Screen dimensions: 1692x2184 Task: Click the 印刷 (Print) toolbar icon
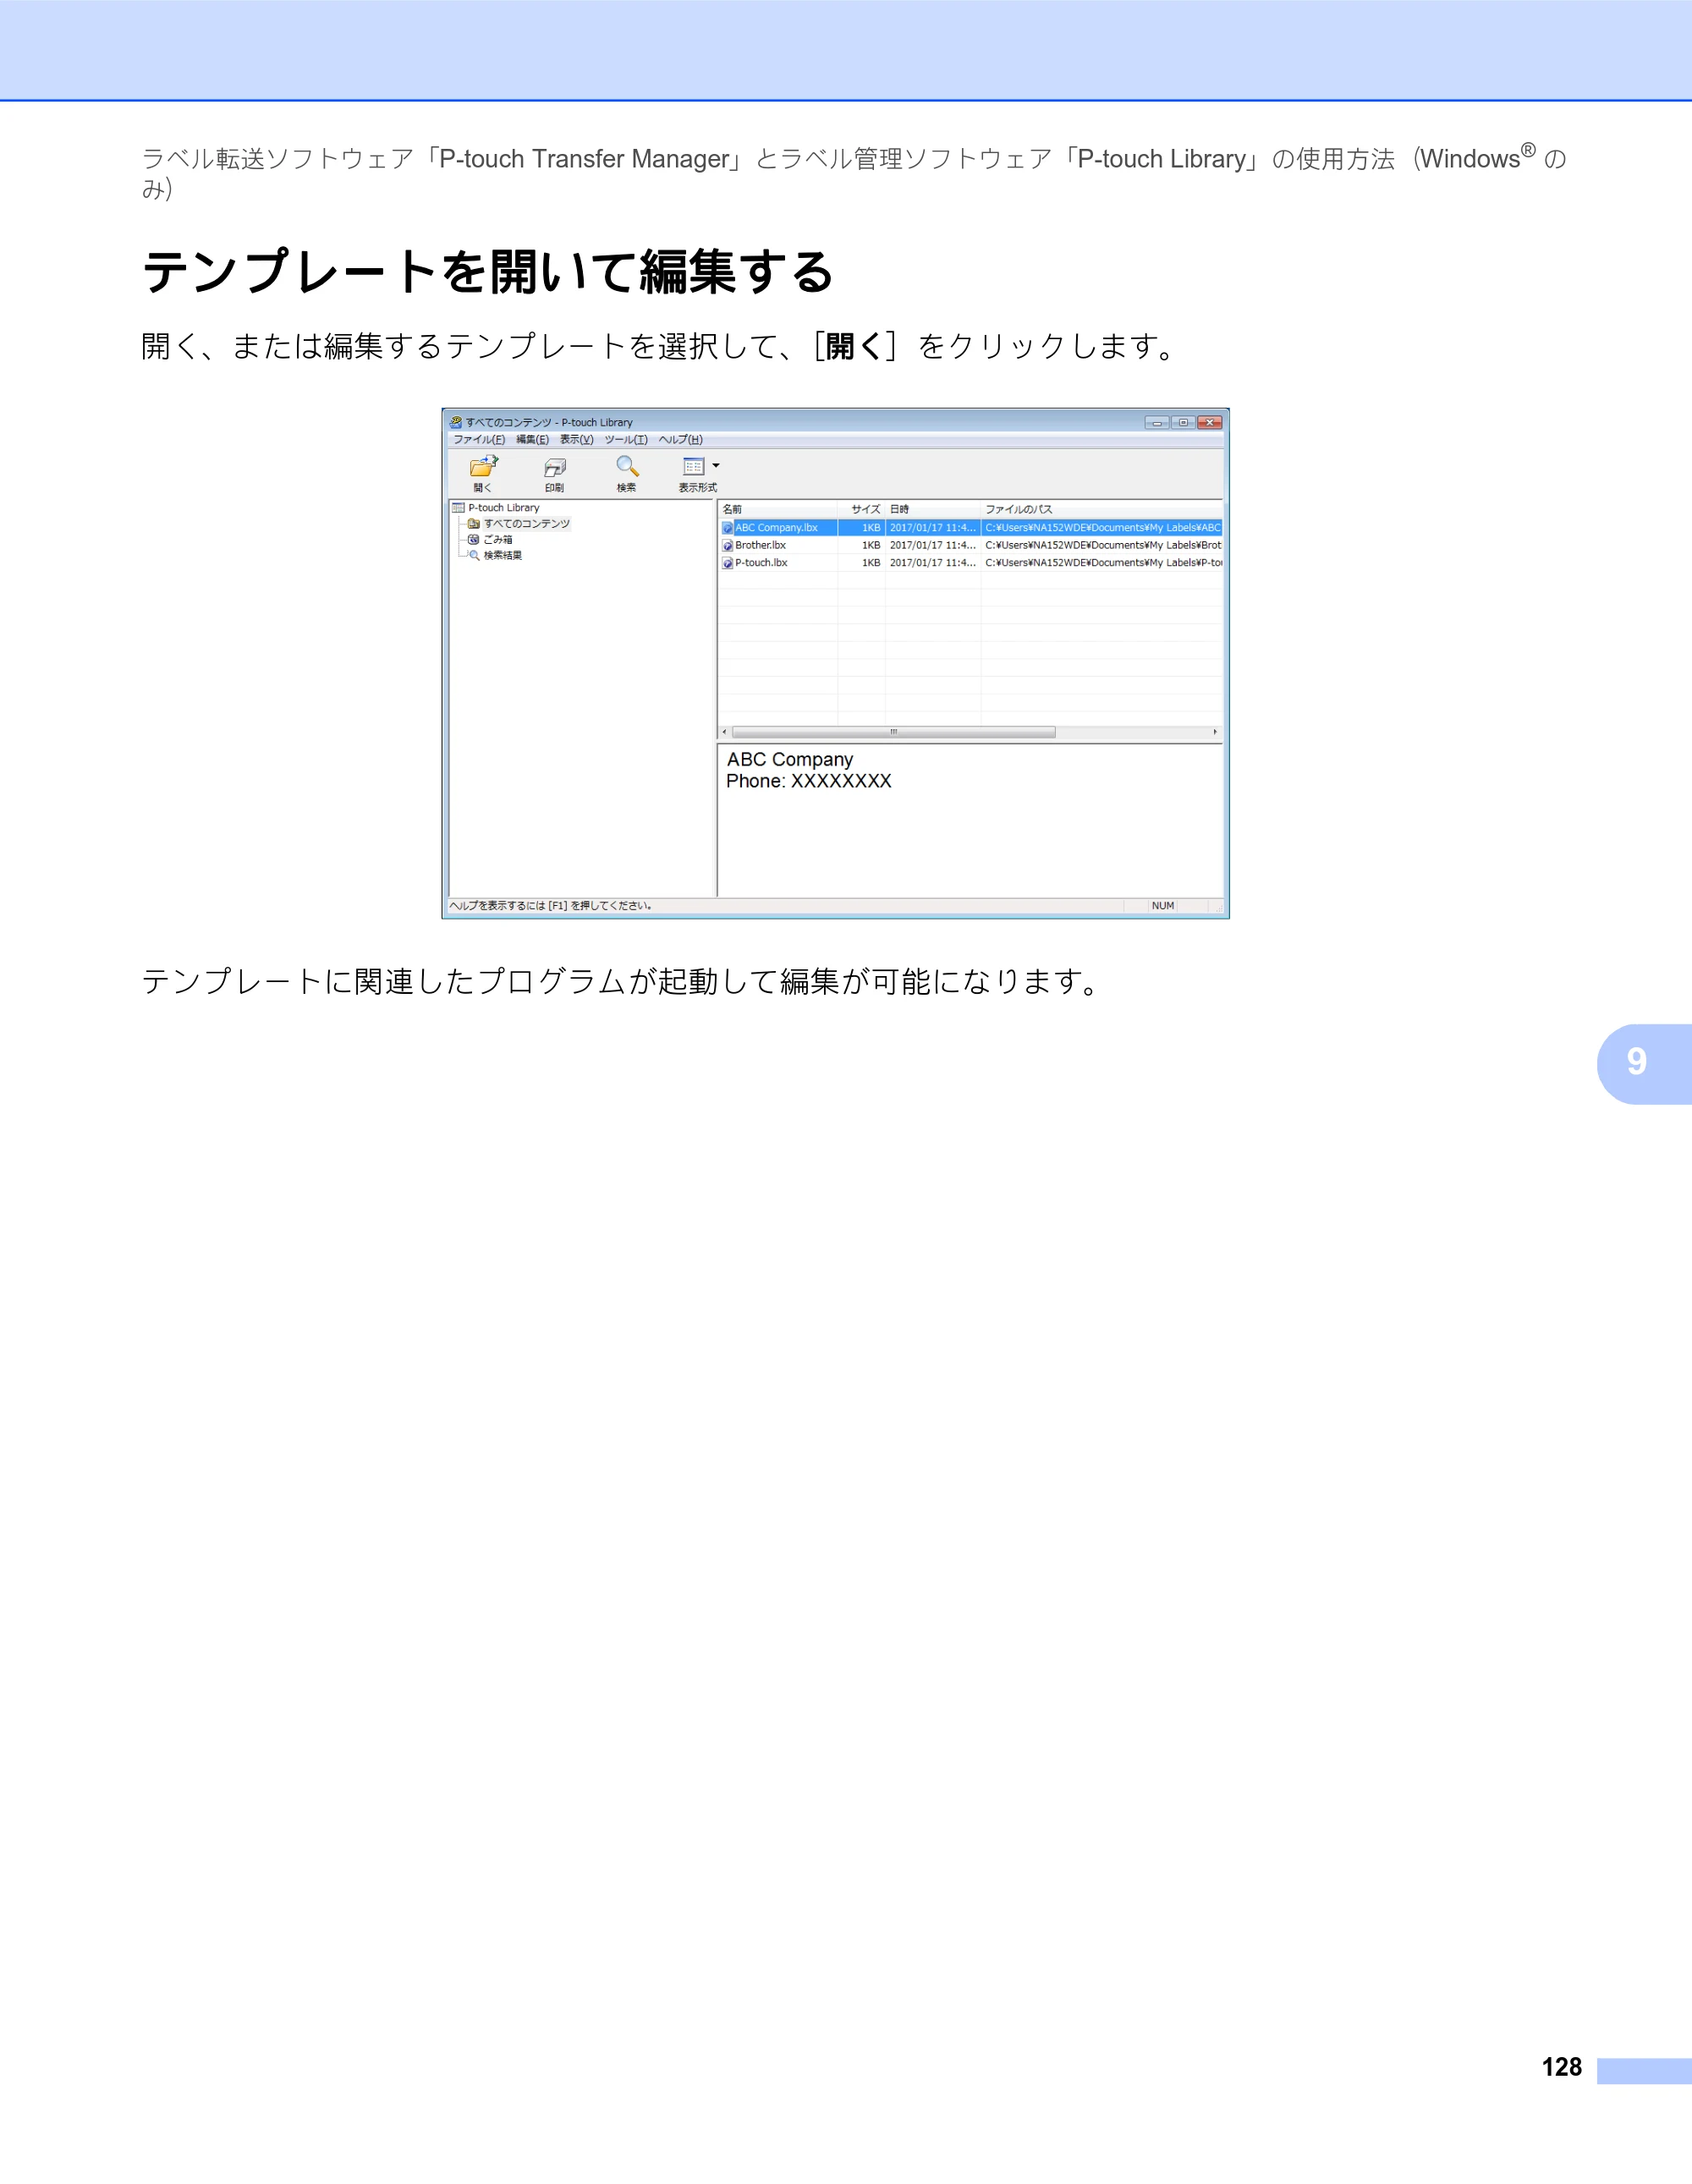click(x=555, y=467)
